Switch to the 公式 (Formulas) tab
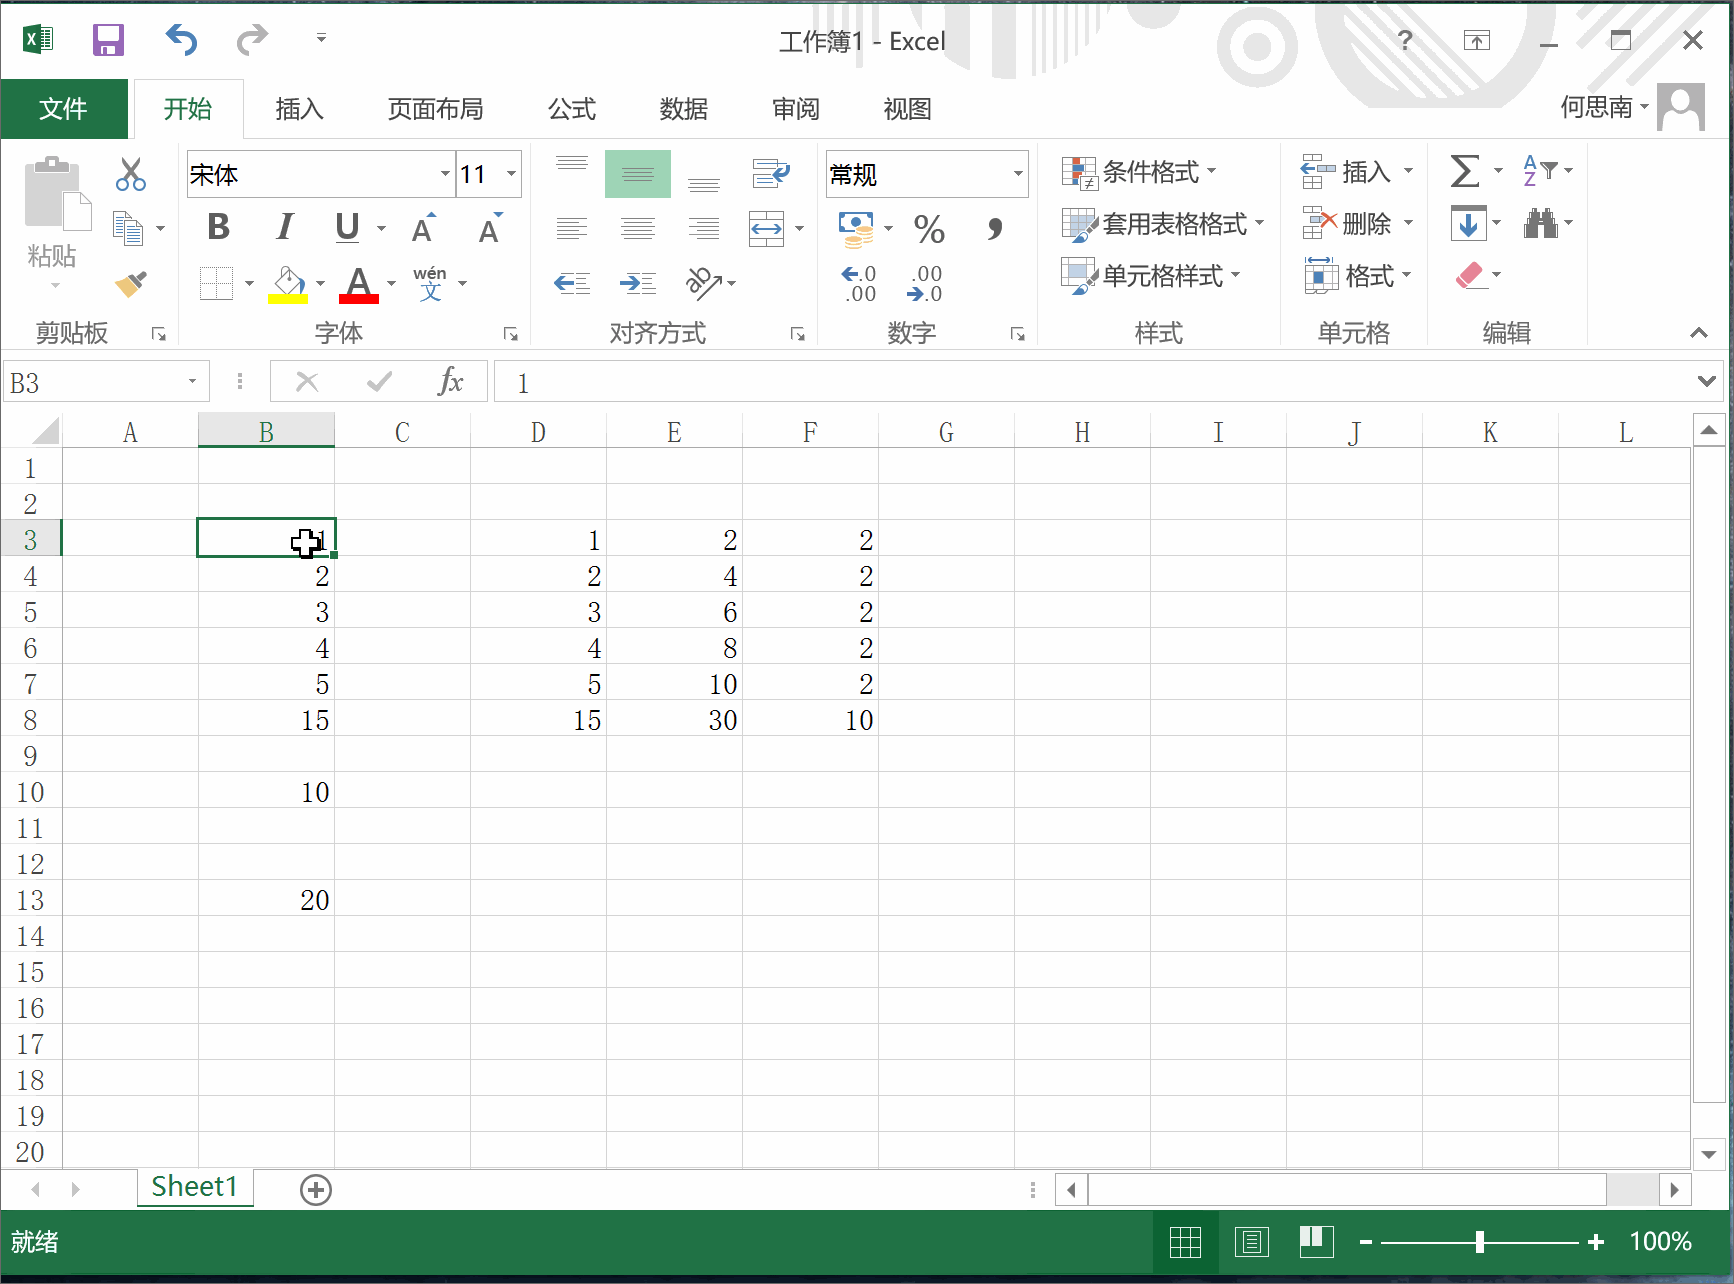This screenshot has width=1734, height=1284. click(572, 108)
